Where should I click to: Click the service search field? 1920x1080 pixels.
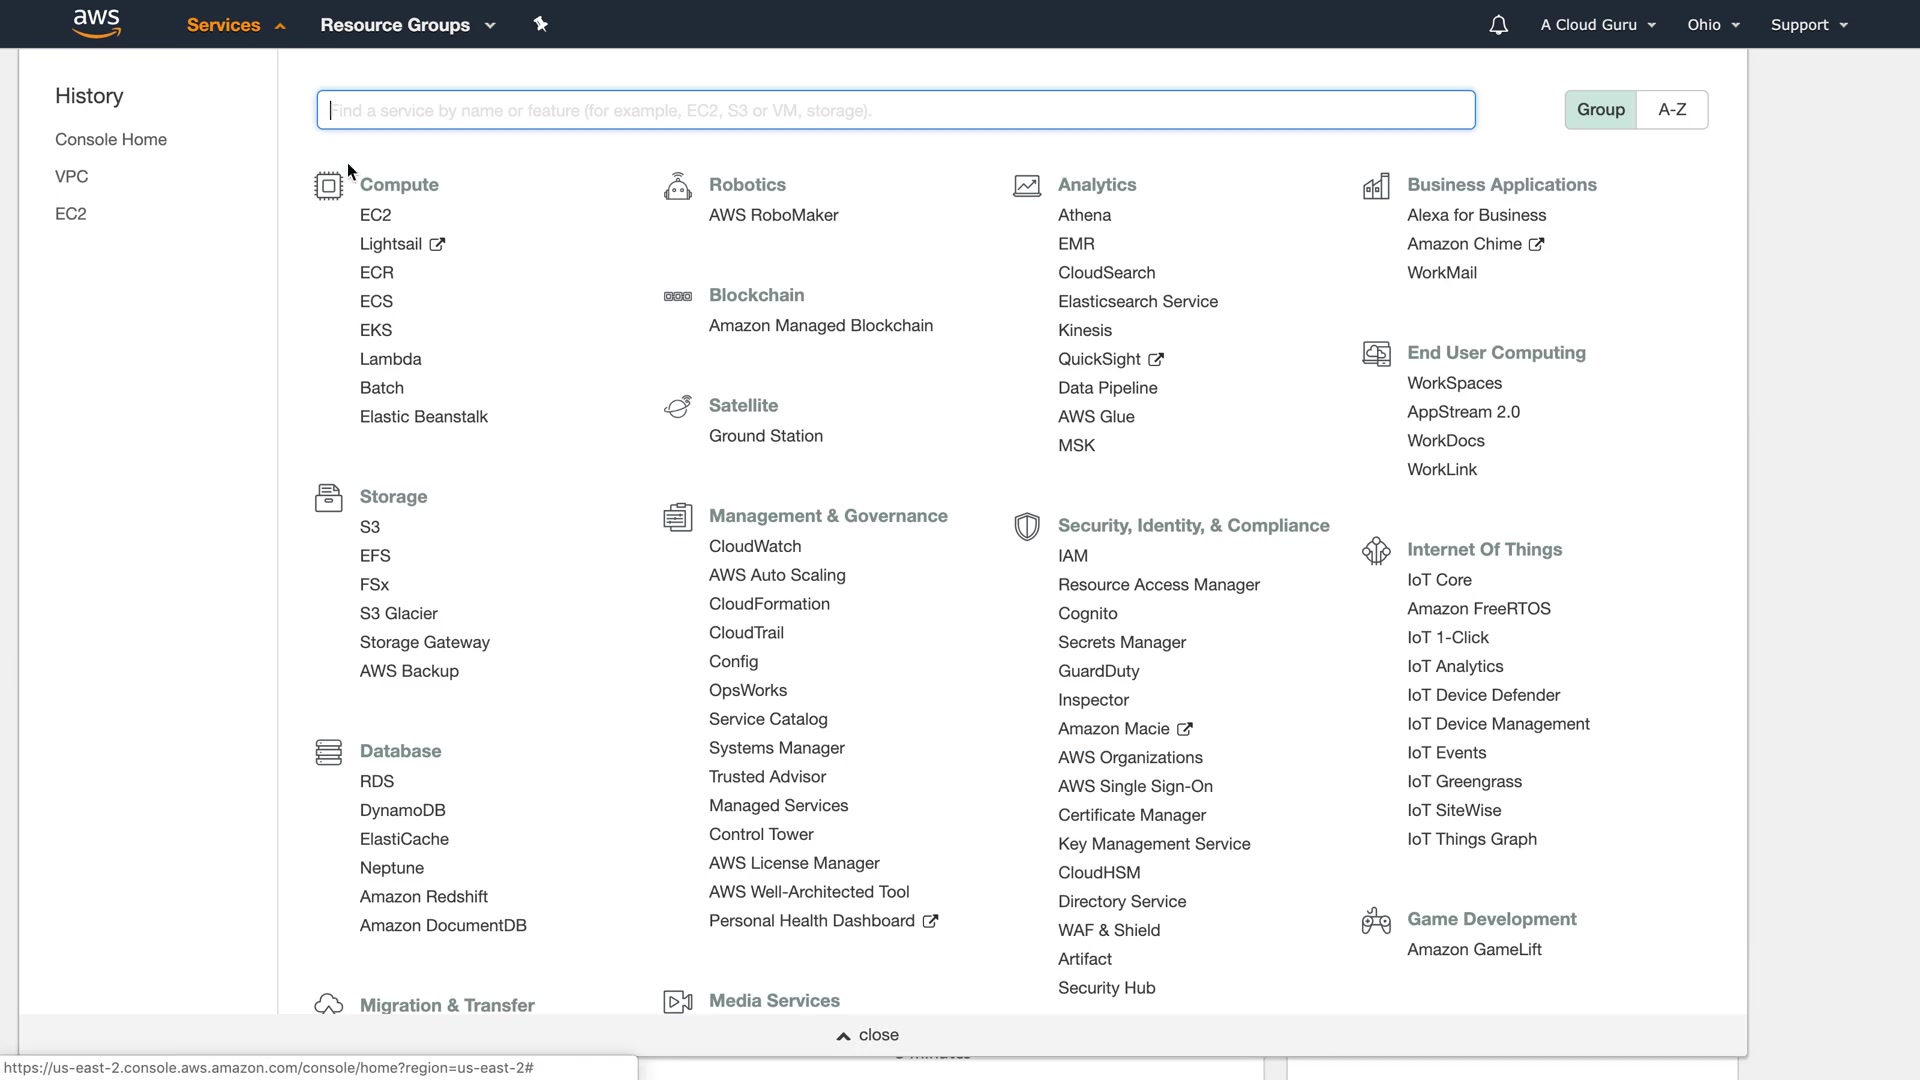click(895, 110)
